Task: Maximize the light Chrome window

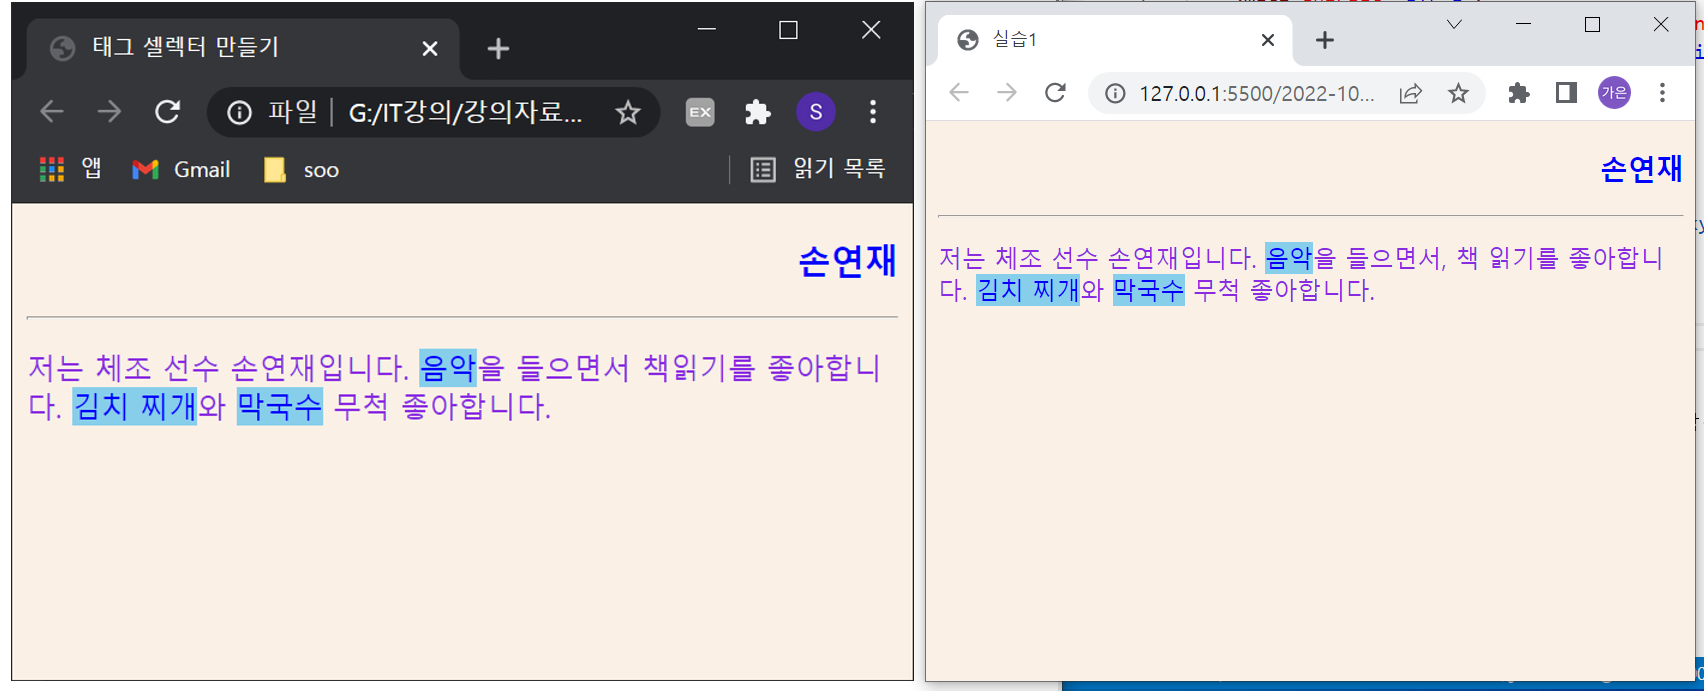Action: pos(1593,24)
